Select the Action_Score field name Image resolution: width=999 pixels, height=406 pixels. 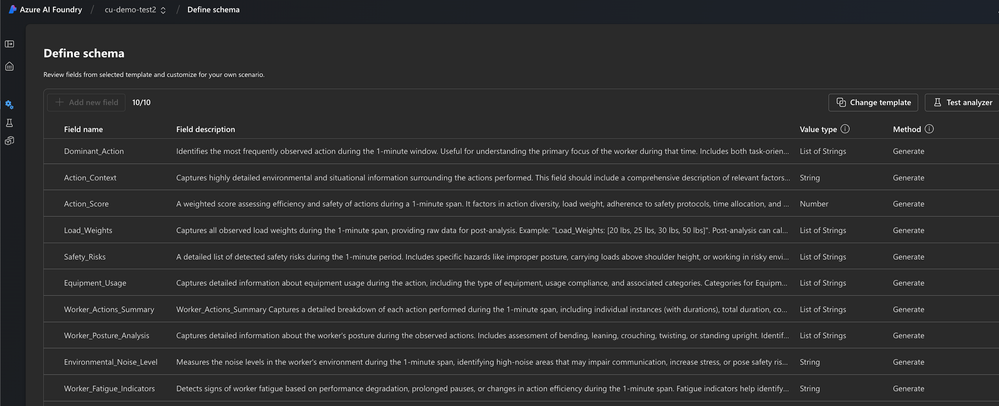pyautogui.click(x=90, y=204)
